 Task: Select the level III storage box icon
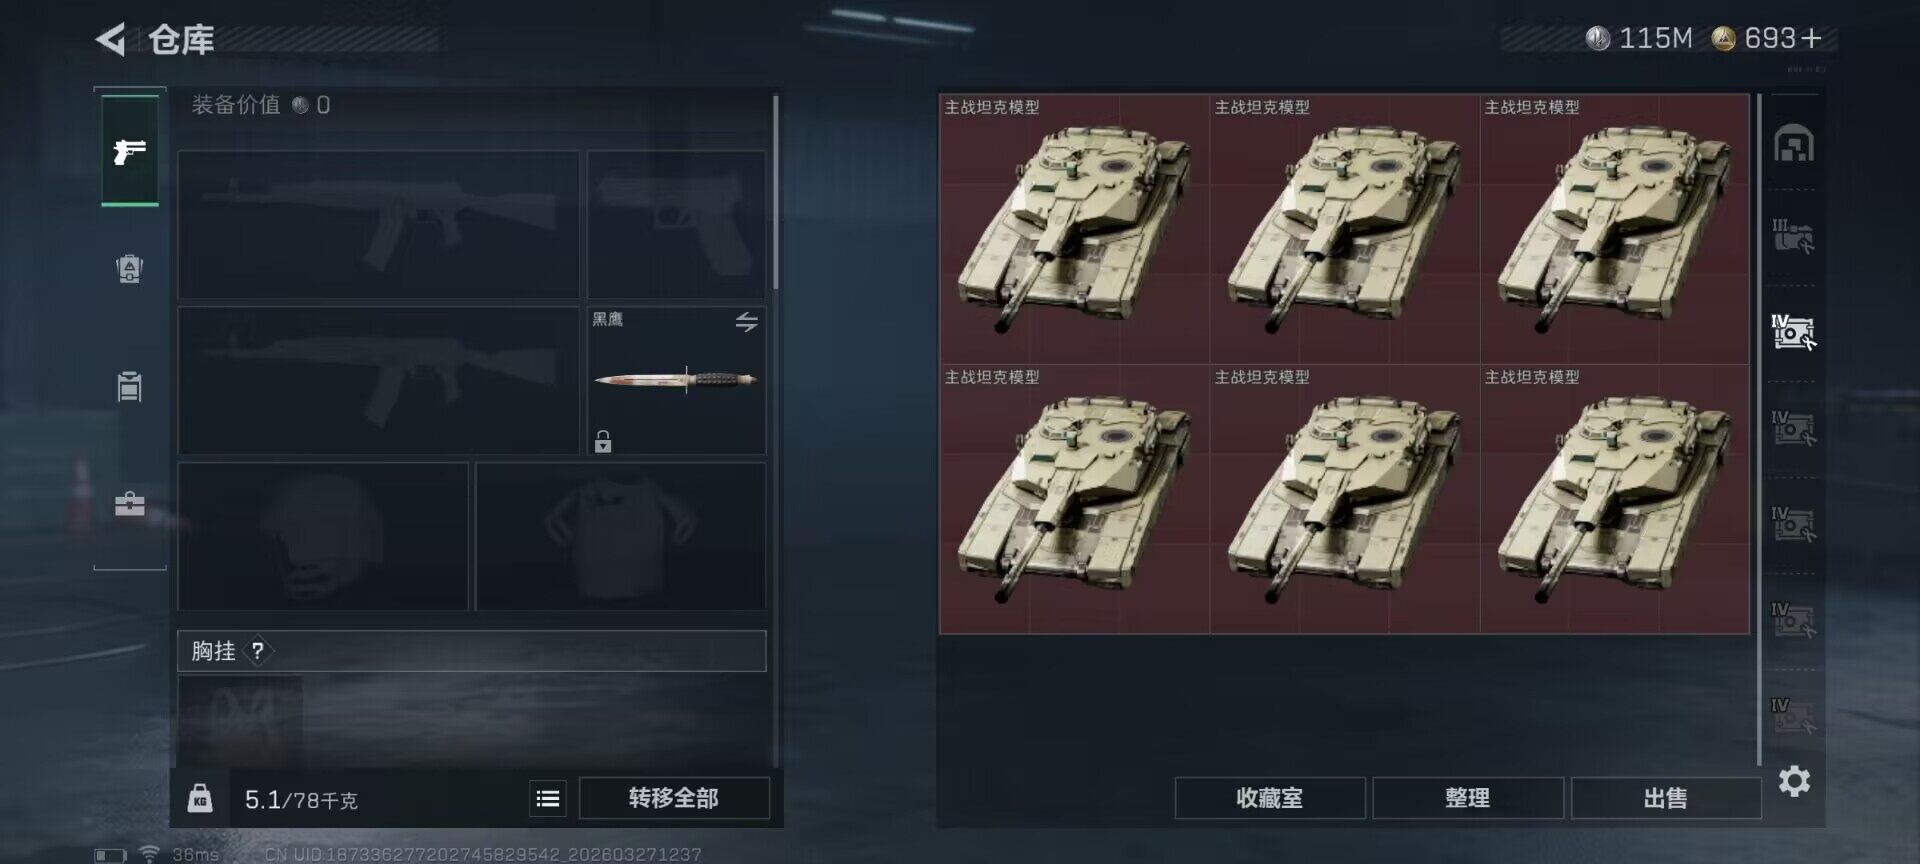1793,236
